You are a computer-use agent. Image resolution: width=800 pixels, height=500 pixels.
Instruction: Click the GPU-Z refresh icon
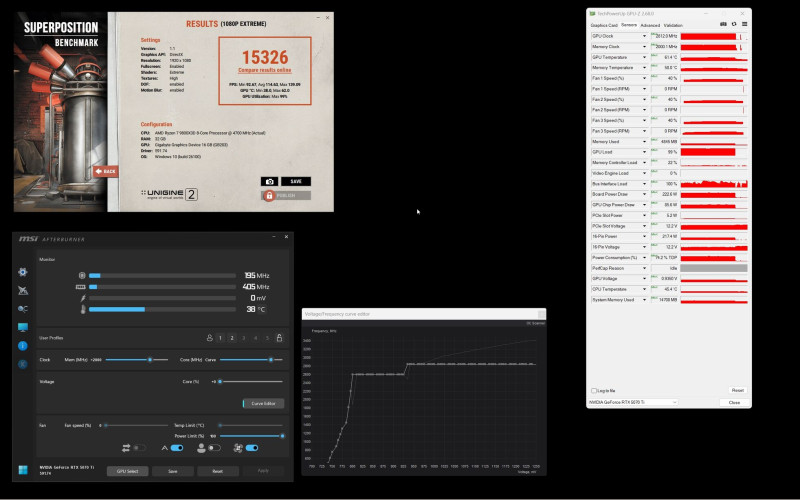point(734,24)
